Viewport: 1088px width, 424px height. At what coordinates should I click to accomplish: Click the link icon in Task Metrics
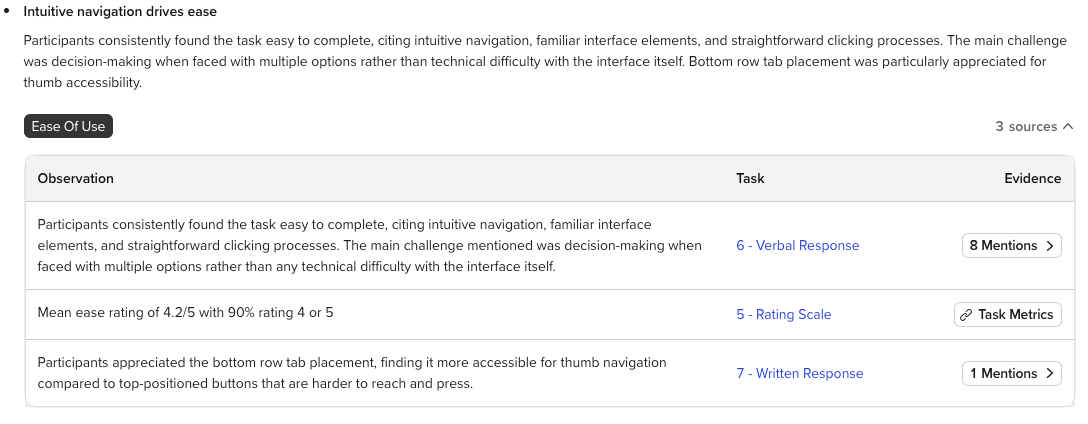pos(966,314)
